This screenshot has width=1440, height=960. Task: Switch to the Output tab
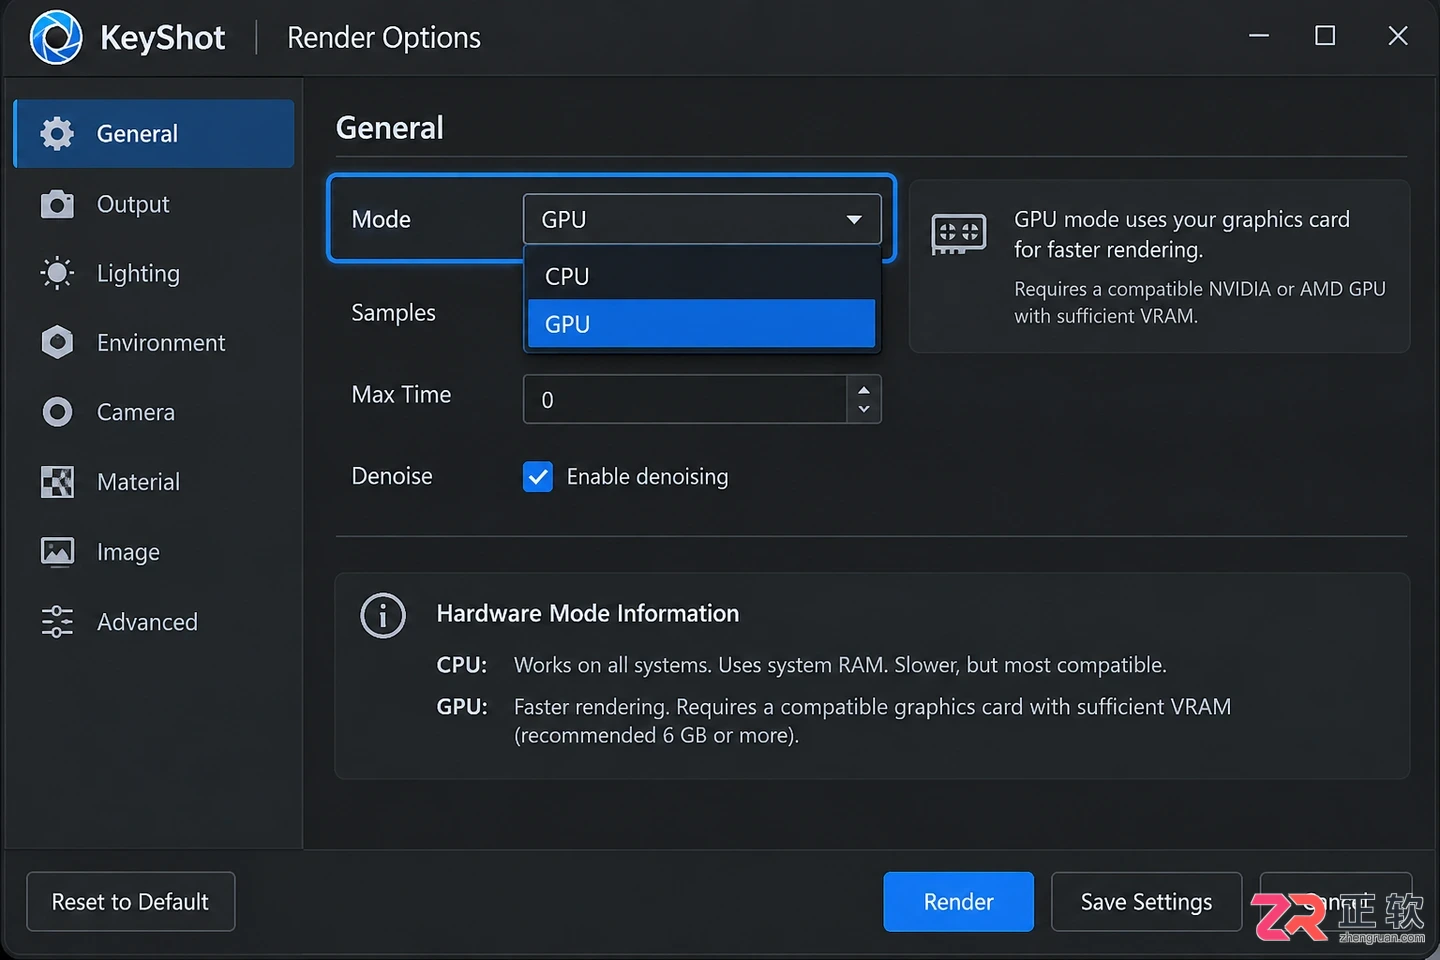pos(154,204)
